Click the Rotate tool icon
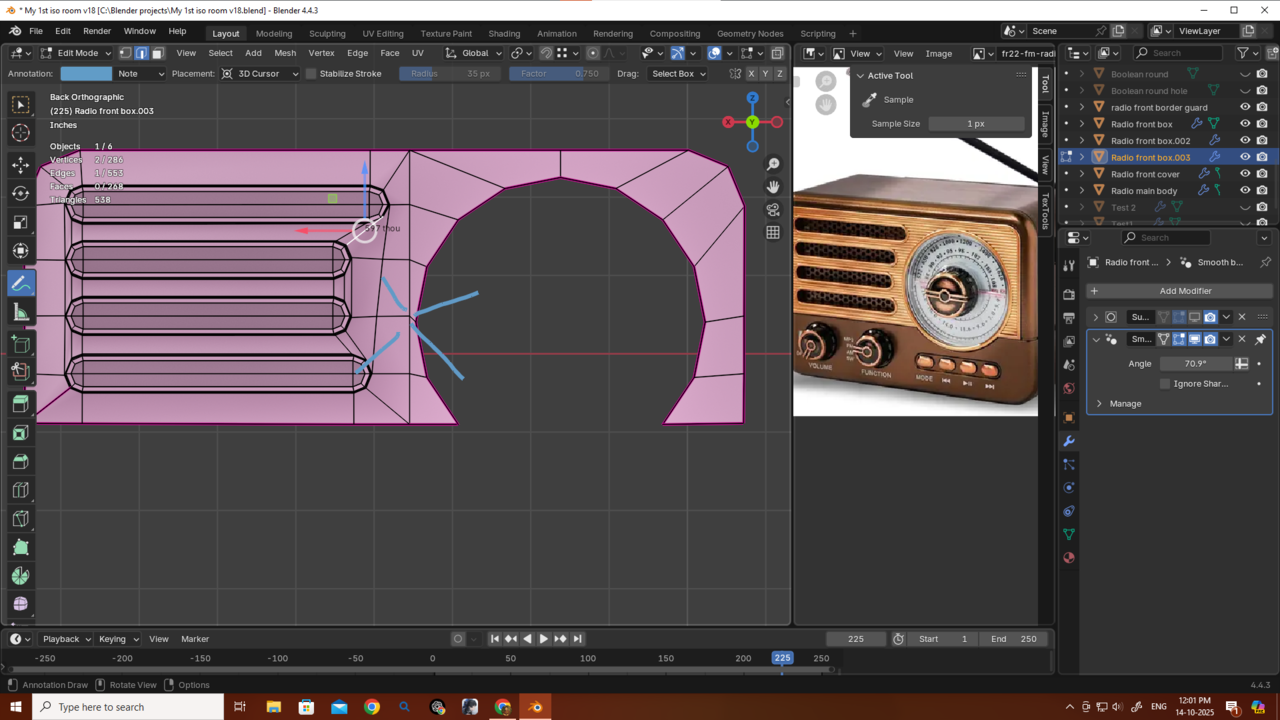 (20, 193)
